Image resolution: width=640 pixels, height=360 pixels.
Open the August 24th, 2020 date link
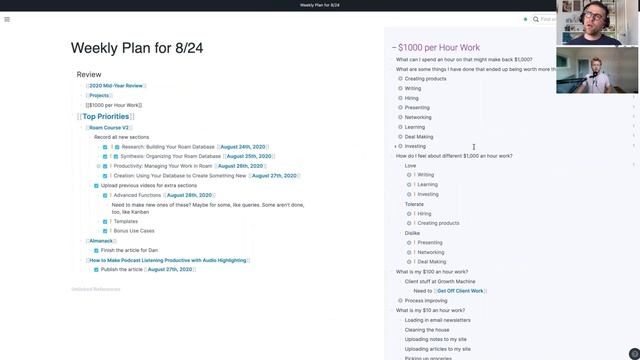point(243,147)
